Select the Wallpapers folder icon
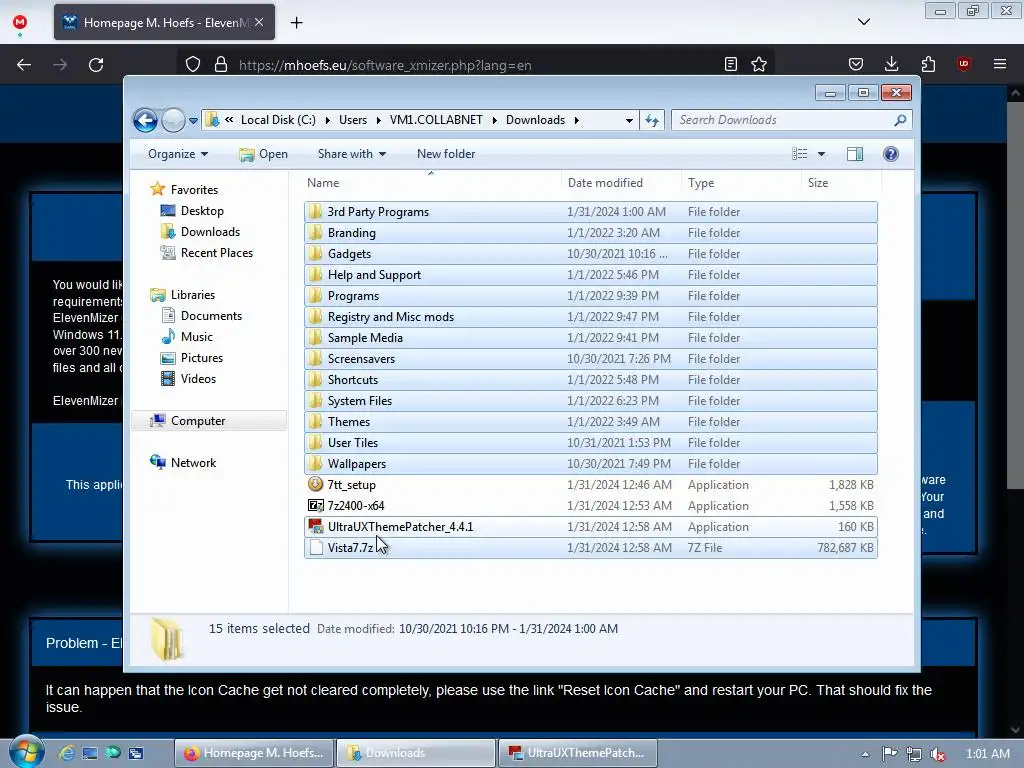Screen dimensions: 1024x768 click(x=315, y=463)
